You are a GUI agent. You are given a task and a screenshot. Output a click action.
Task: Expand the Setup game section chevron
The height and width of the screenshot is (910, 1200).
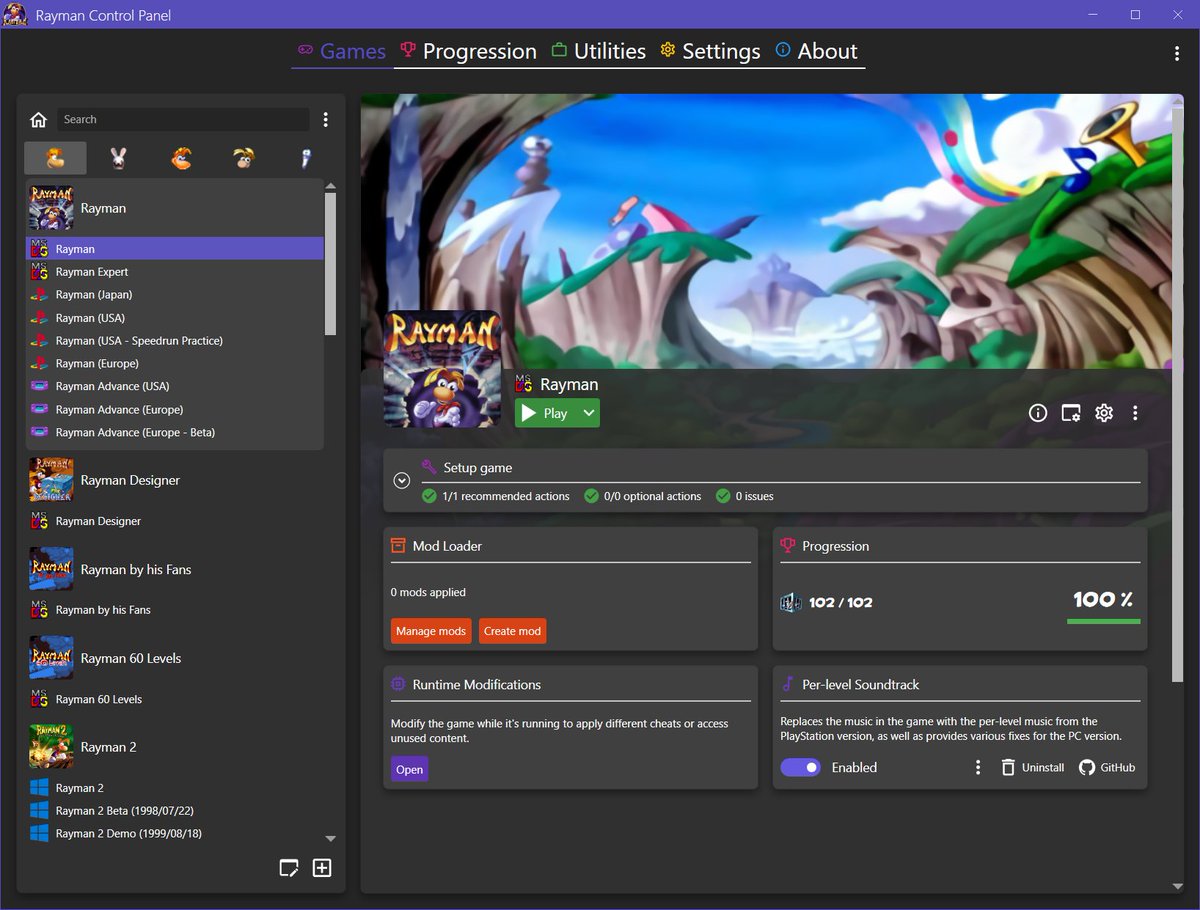[402, 480]
